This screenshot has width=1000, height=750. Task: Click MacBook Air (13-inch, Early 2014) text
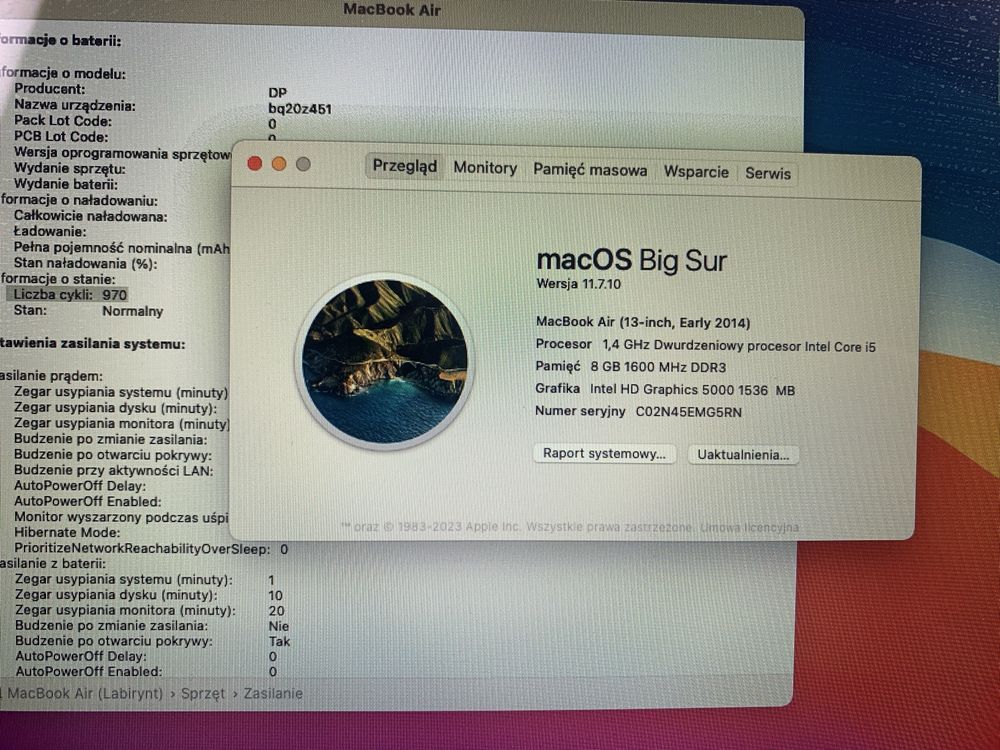643,323
